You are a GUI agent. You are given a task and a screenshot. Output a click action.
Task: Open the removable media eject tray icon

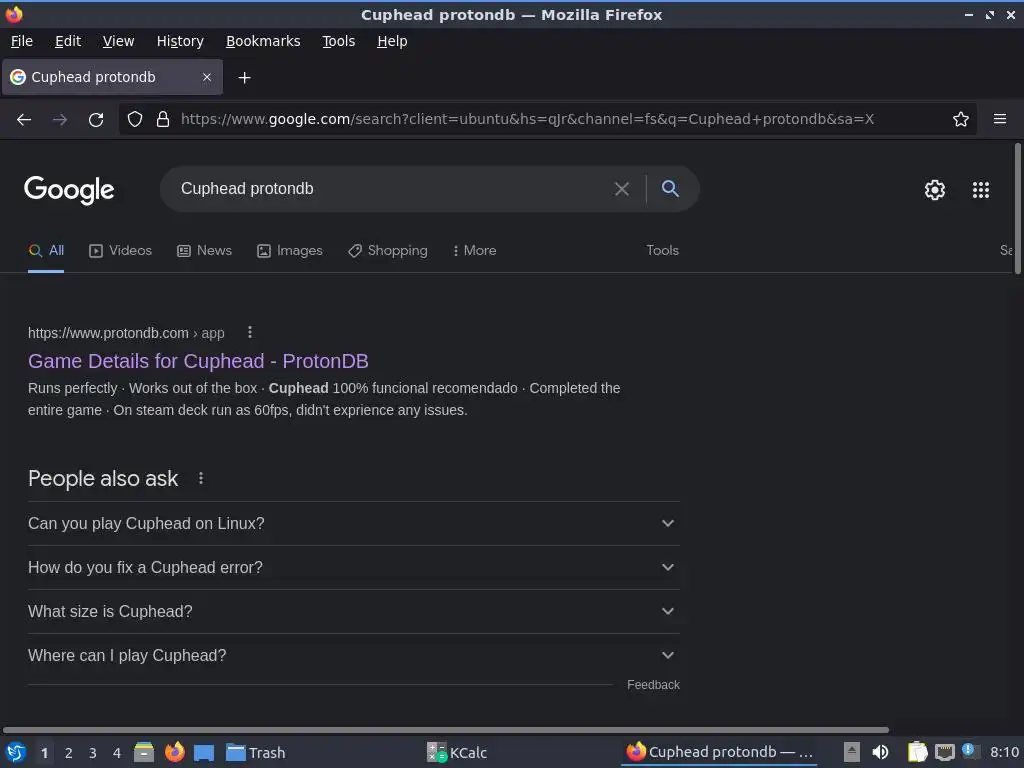pos(851,752)
